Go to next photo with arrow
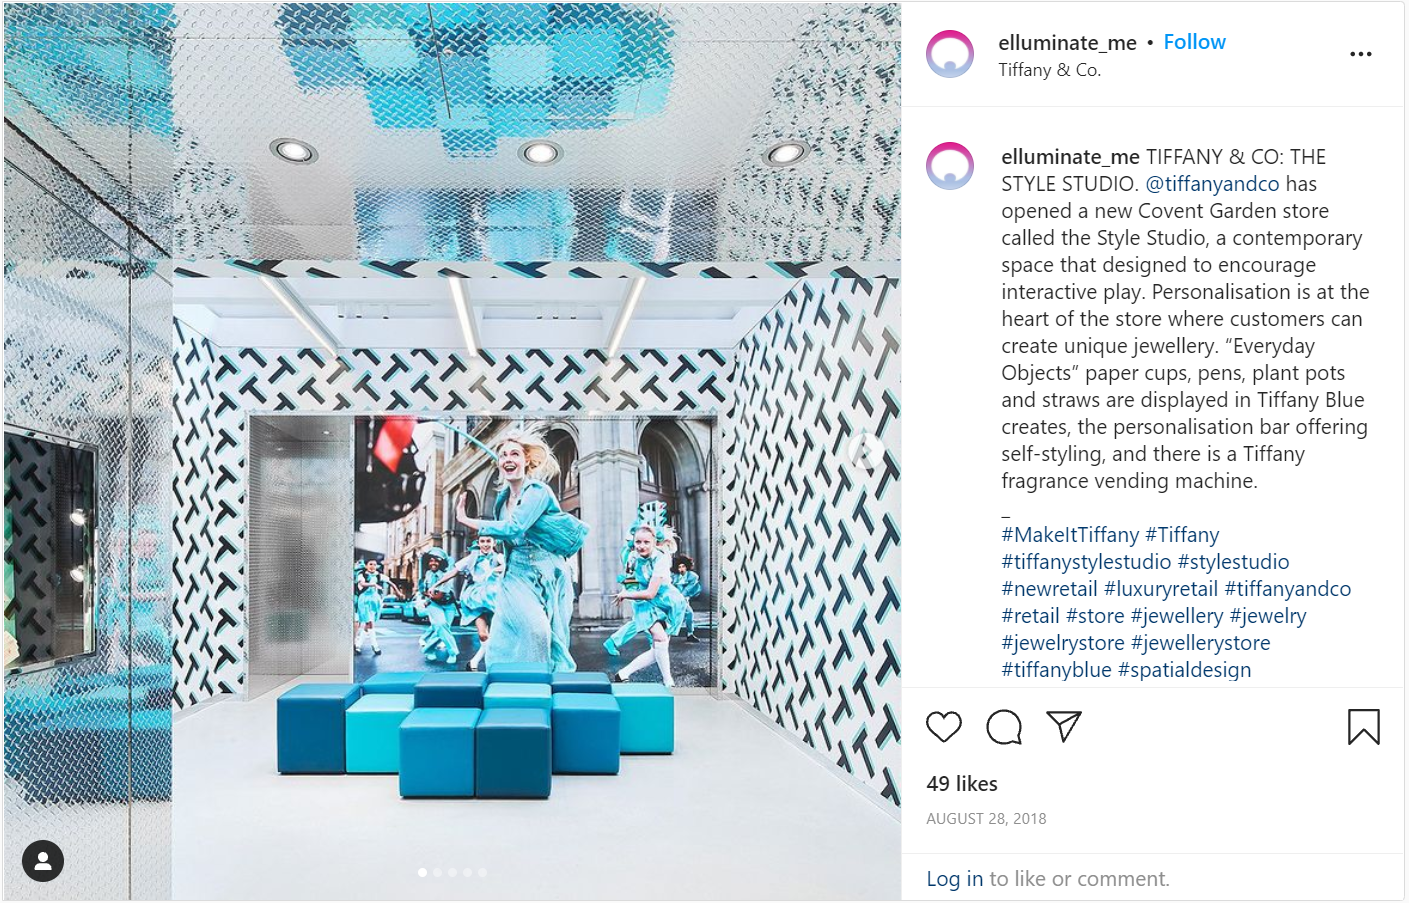The width and height of the screenshot is (1409, 903). (x=866, y=452)
